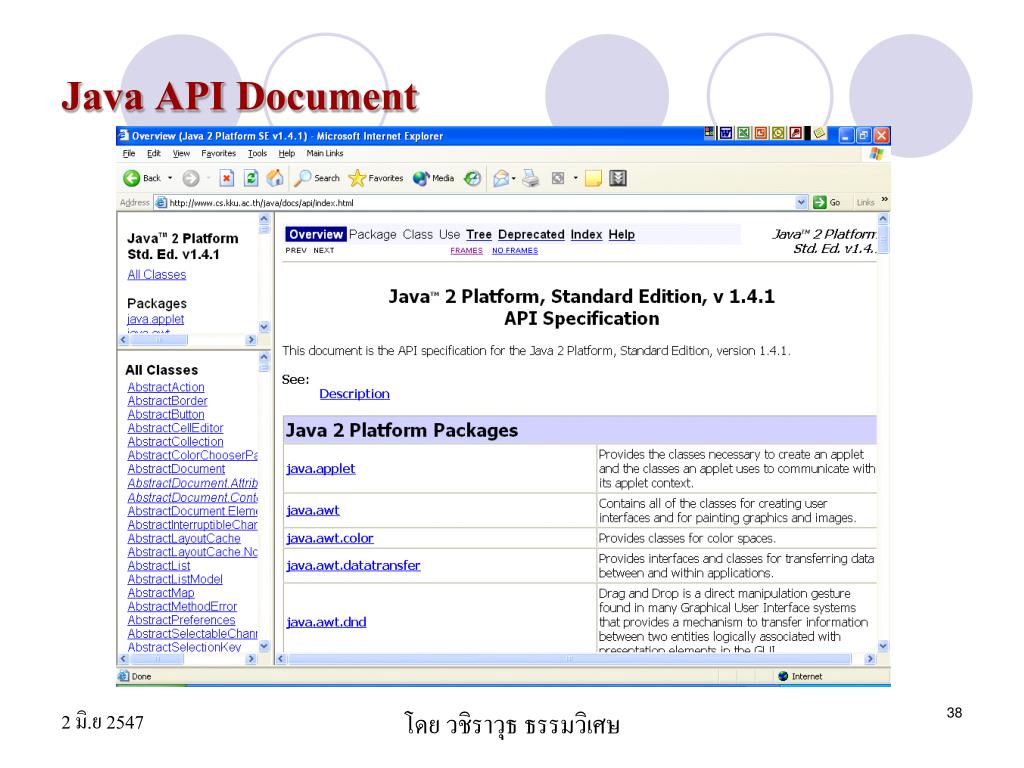Expand the Links bar chevron
1024x768 pixels.
[x=884, y=199]
